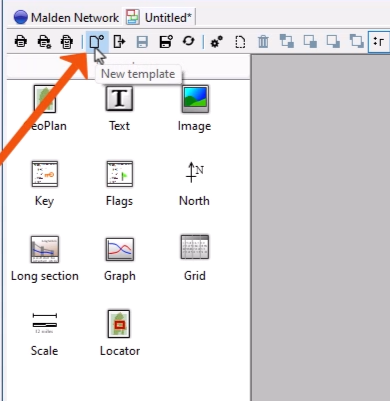Viewport: 390px width, 401px height.
Task: Click the greyed-out Save disk icon
Action: click(x=142, y=42)
